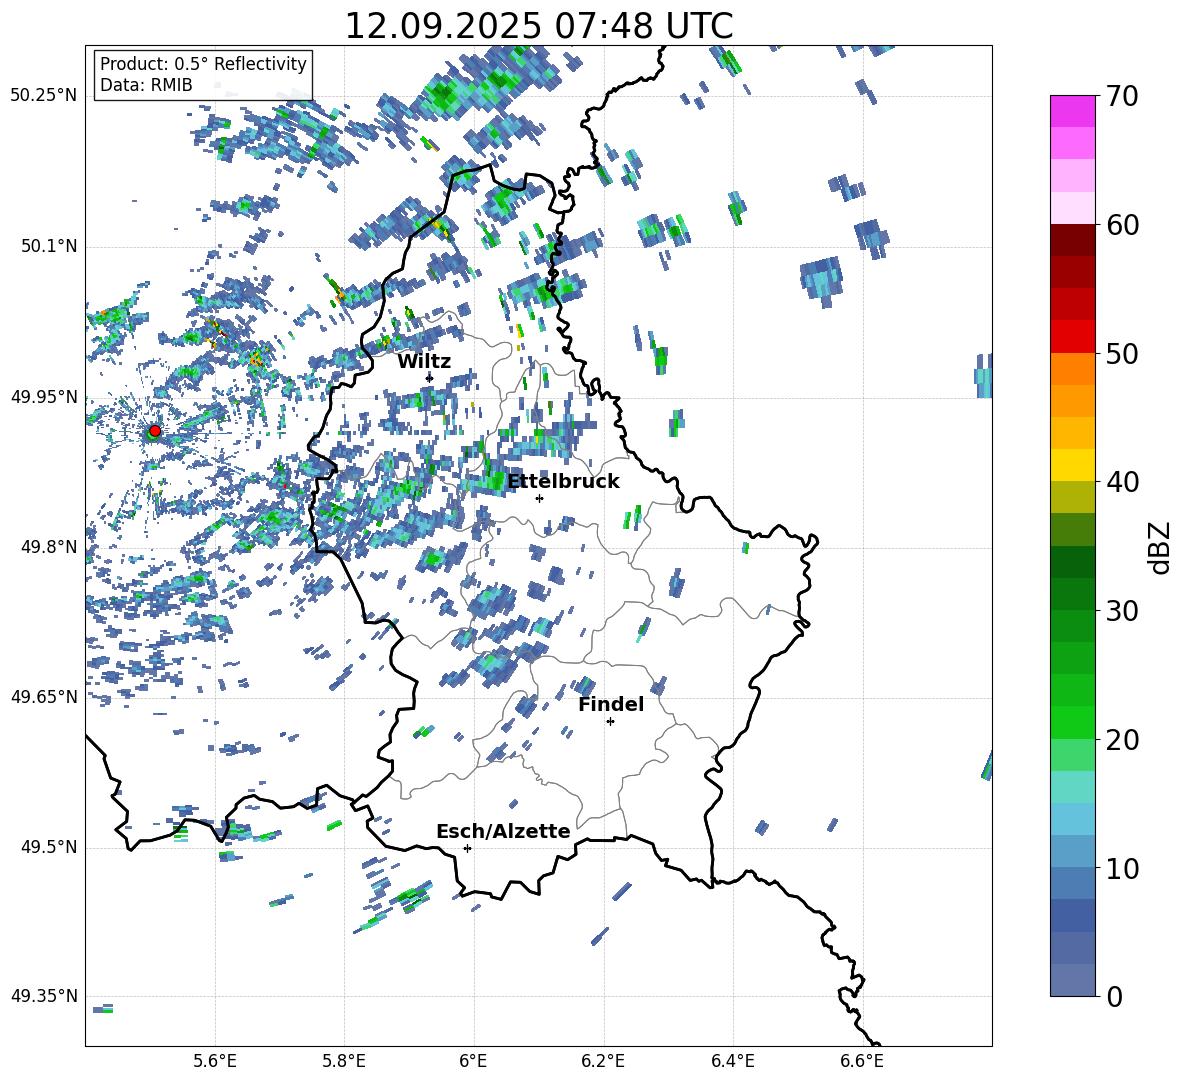The image size is (1184, 1081).
Task: Click the Data: RMIB text
Action: pyautogui.click(x=146, y=85)
